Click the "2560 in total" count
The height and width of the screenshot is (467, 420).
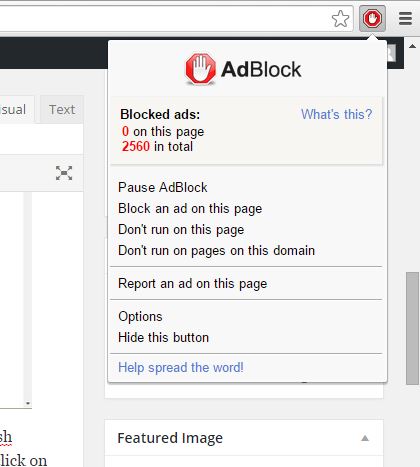click(157, 146)
